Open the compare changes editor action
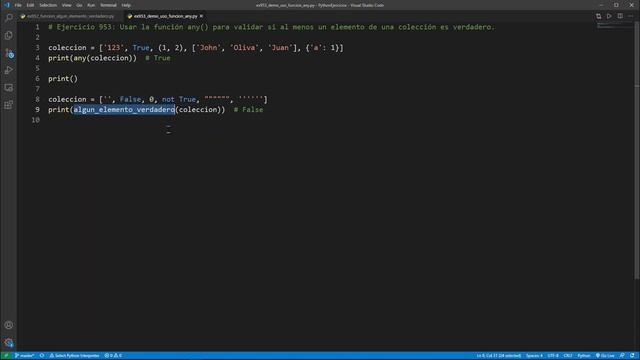Image resolution: width=640 pixels, height=360 pixels. (x=598, y=16)
